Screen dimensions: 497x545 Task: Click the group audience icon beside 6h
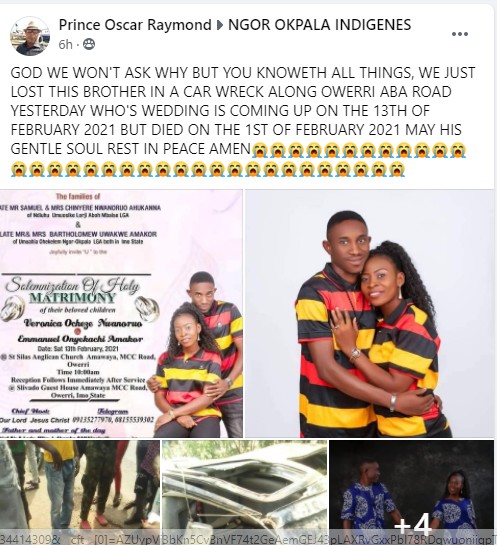[89, 44]
